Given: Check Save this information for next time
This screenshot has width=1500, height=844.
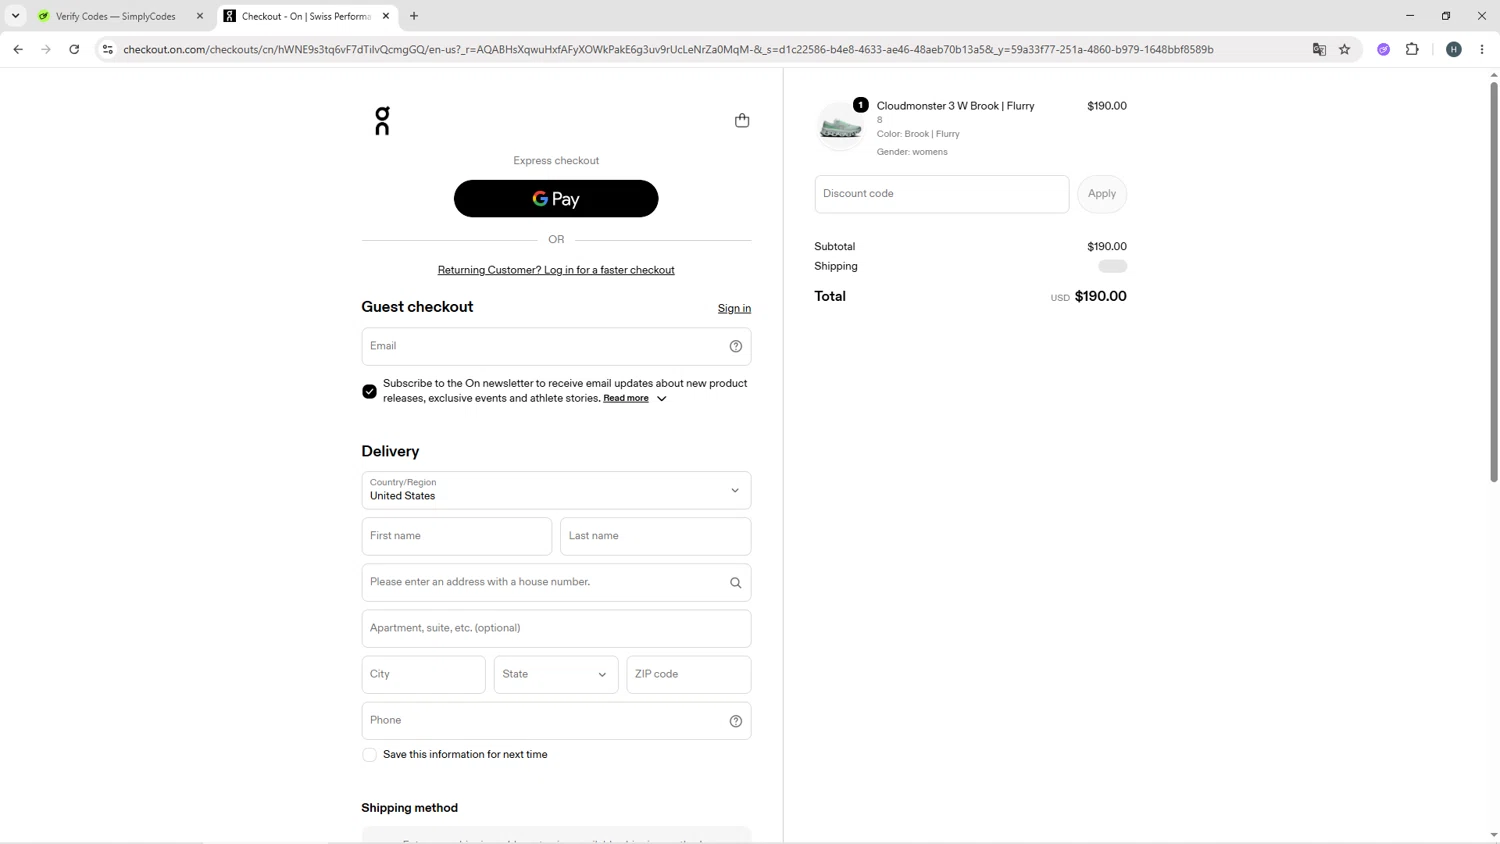Looking at the screenshot, I should click(369, 755).
